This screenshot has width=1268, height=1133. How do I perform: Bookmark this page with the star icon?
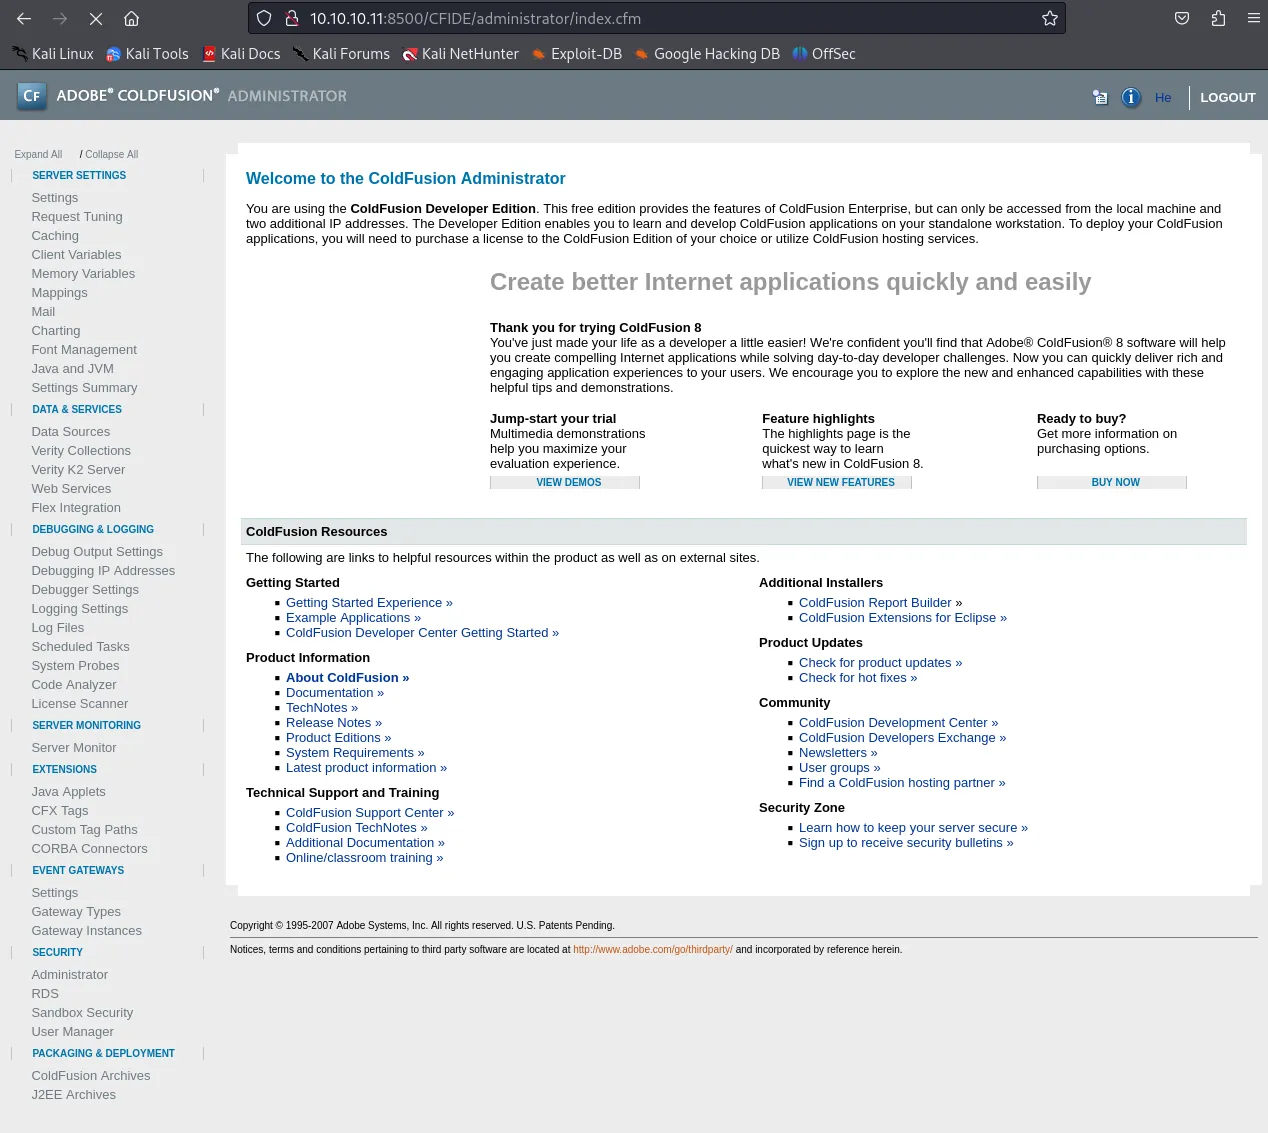(x=1050, y=18)
